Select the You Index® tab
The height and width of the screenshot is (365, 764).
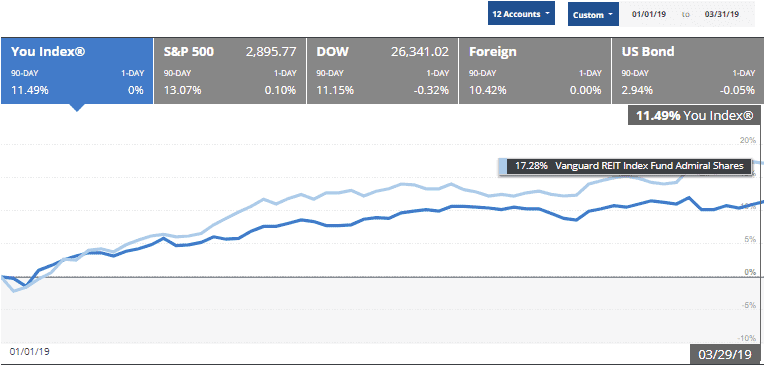[76, 71]
